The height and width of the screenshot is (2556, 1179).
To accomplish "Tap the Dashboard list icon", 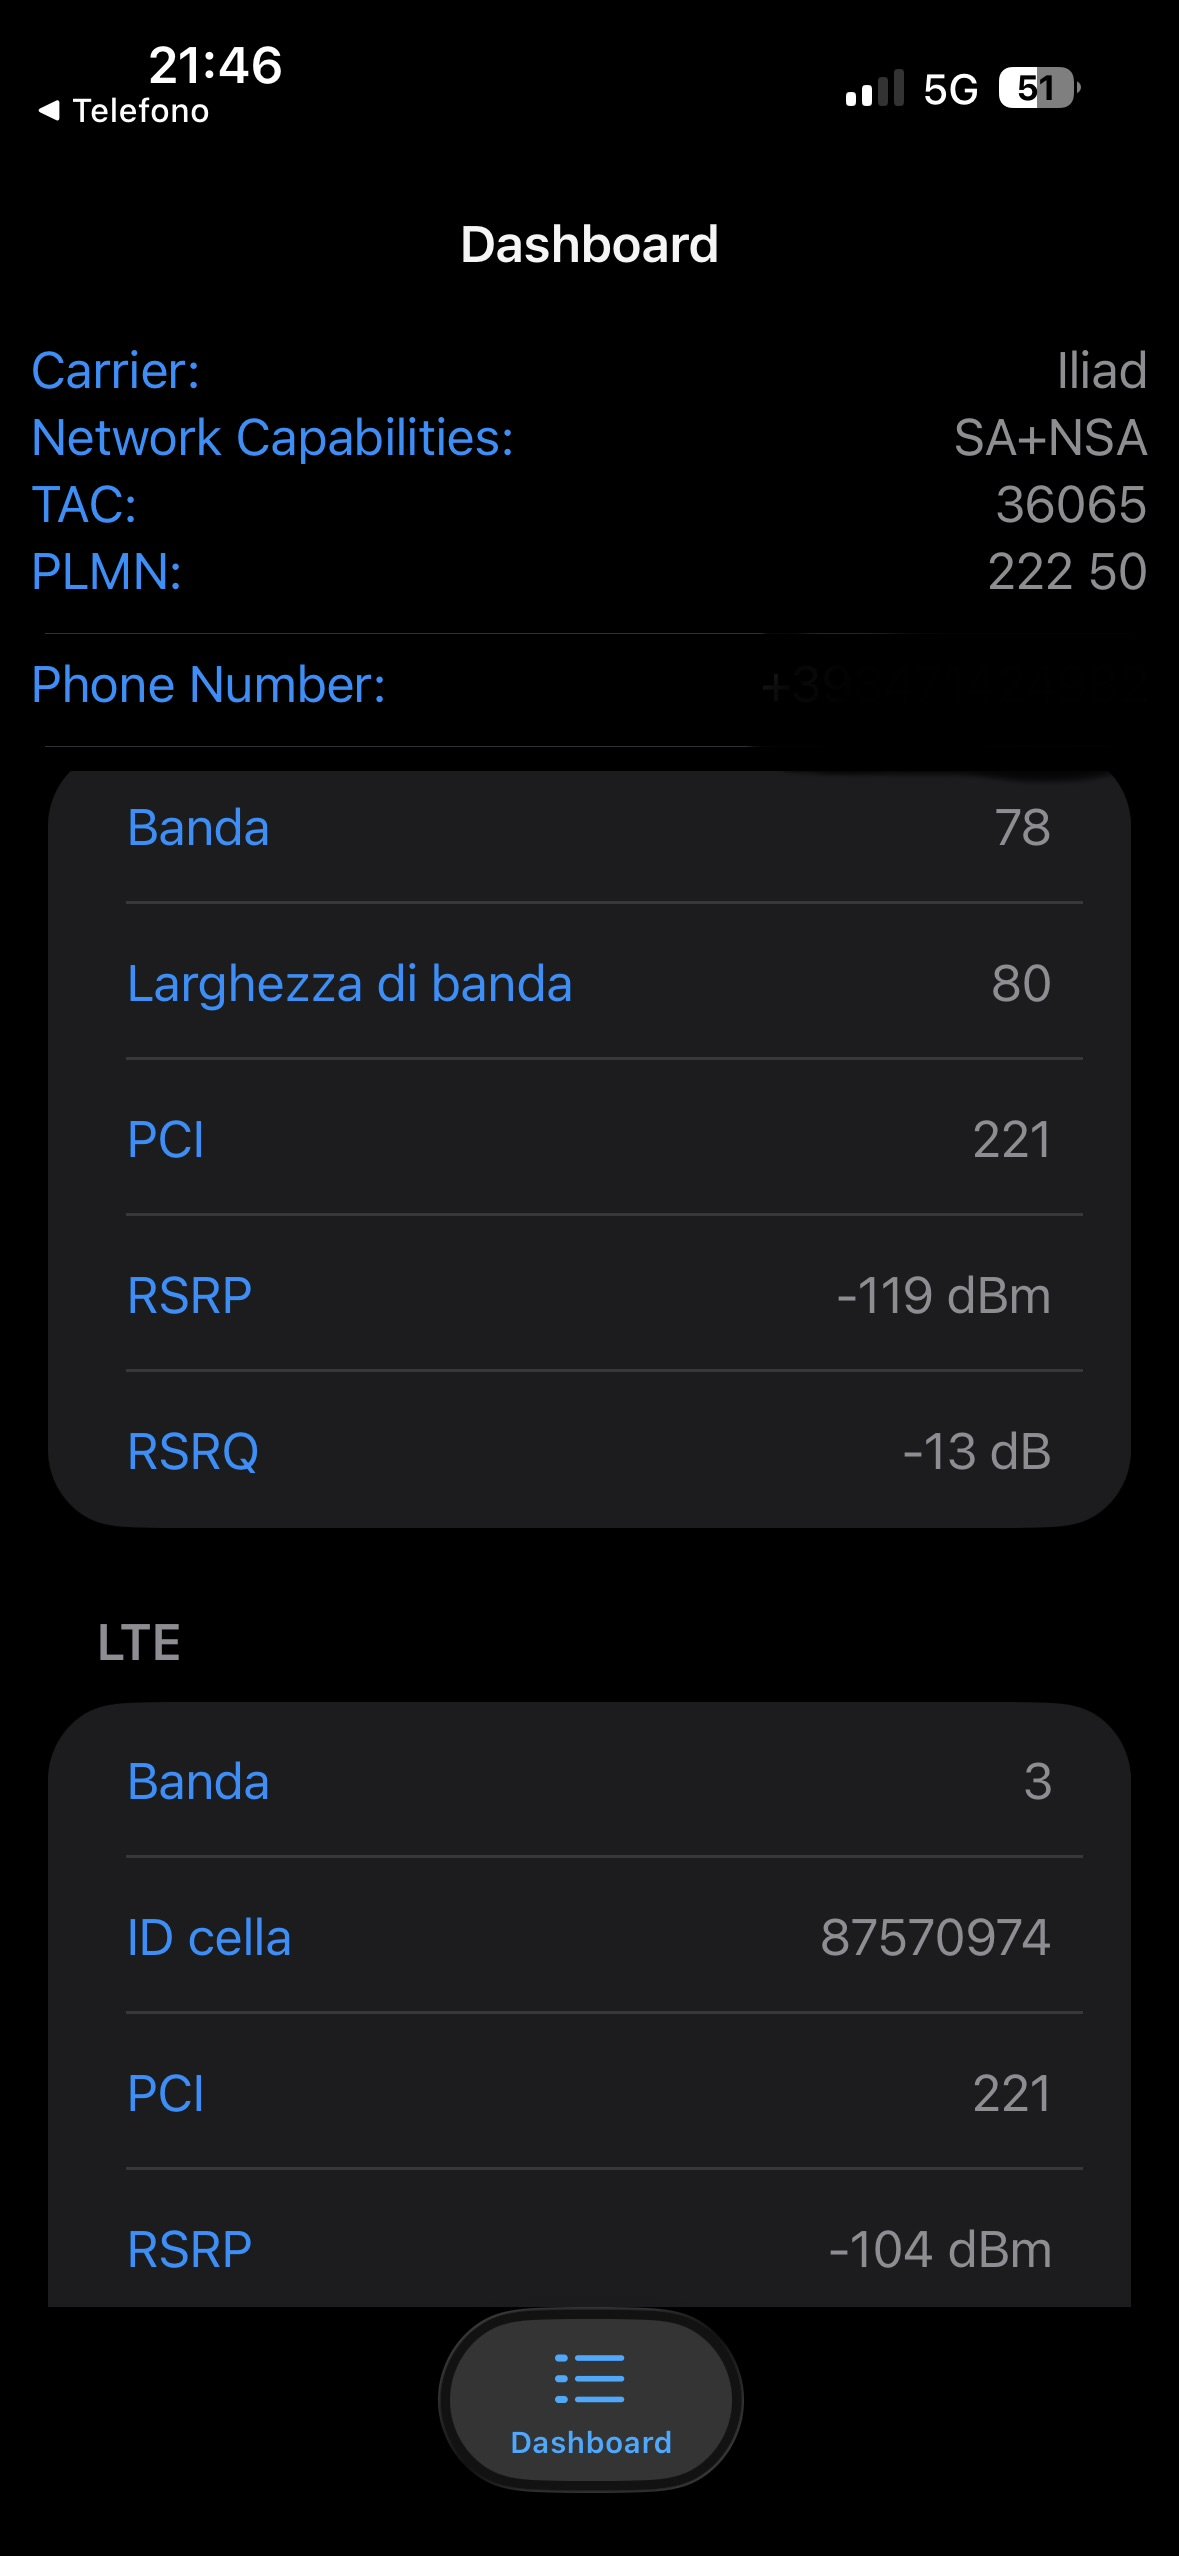I will (590, 2377).
